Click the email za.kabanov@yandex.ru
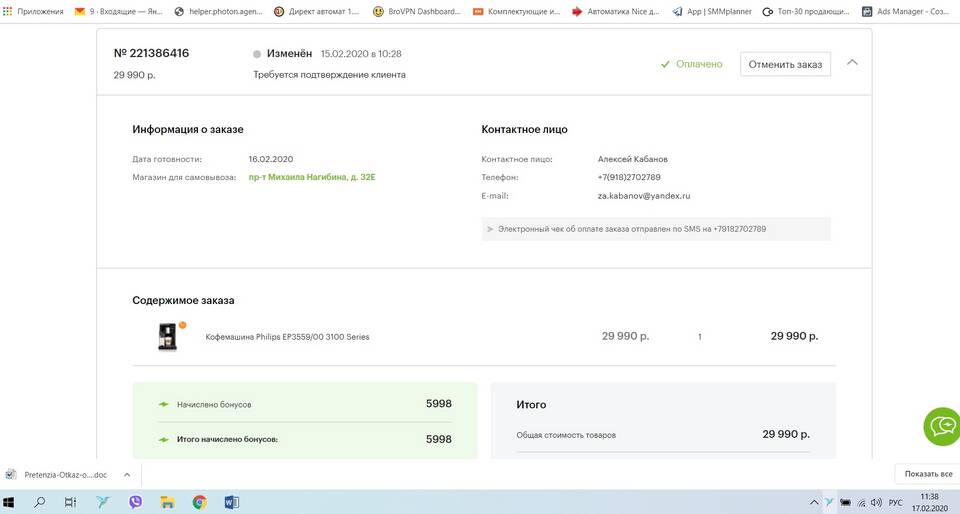The image size is (960, 514). (644, 196)
